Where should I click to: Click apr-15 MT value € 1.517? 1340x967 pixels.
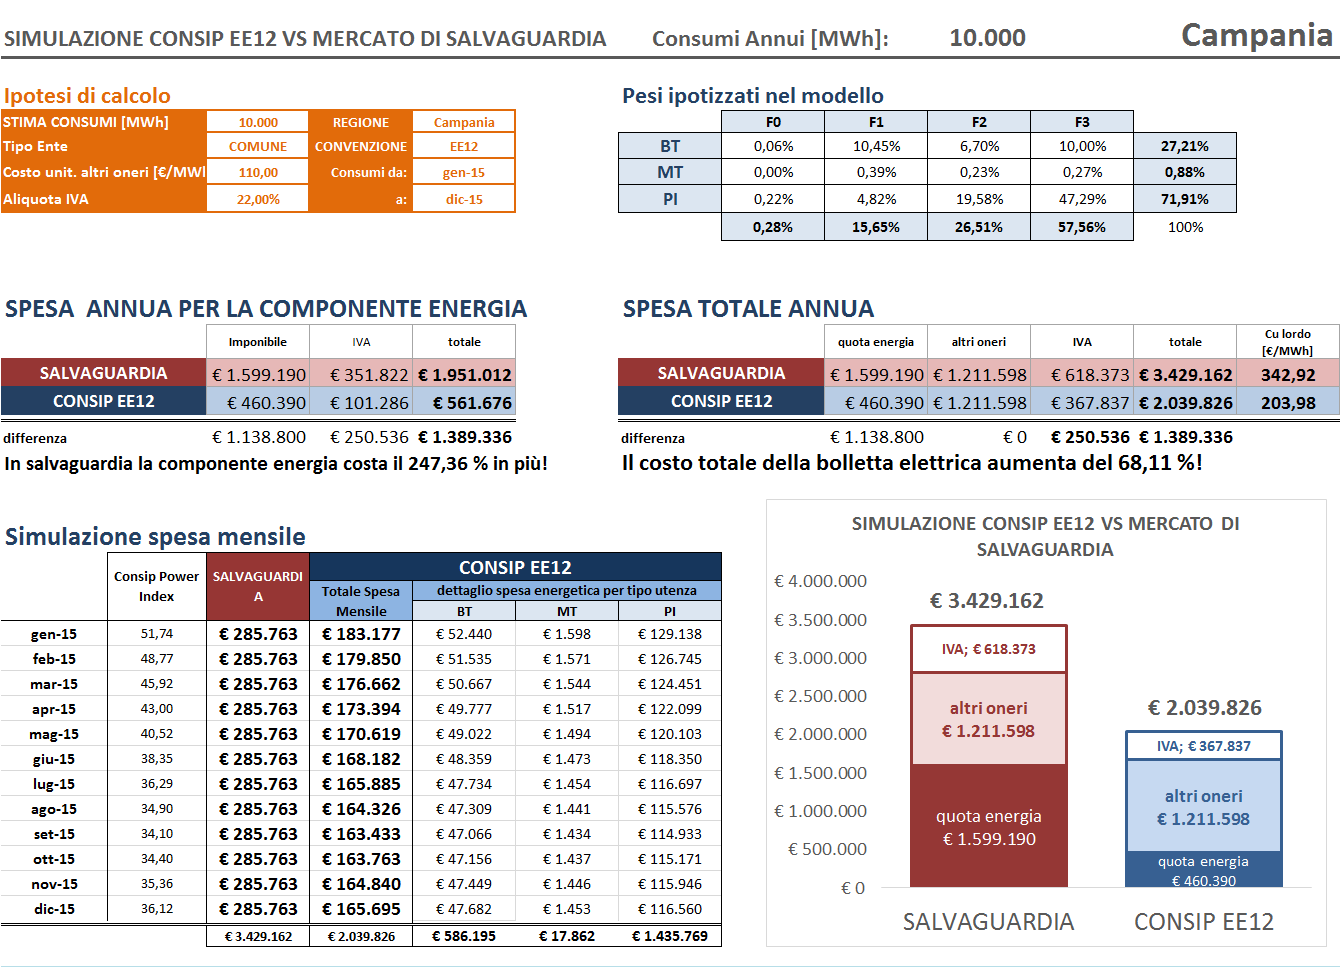[x=567, y=709]
